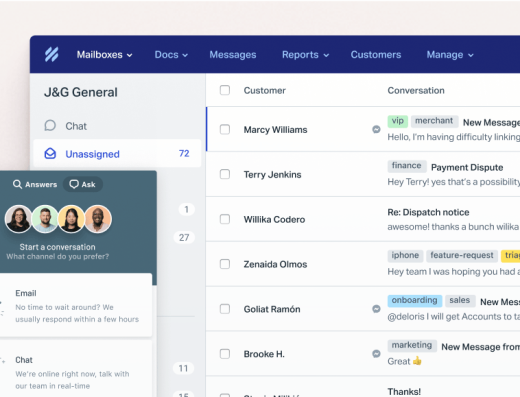Click the 'Great' message preview with thumbs up
Viewport: 520px width, 397px height.
(x=404, y=361)
